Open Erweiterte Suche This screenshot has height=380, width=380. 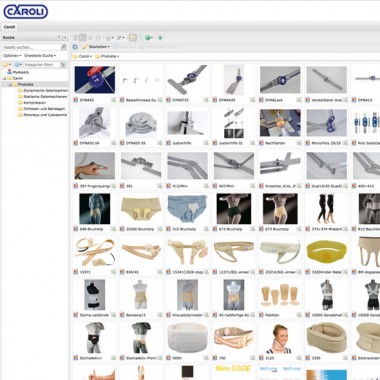(40, 56)
